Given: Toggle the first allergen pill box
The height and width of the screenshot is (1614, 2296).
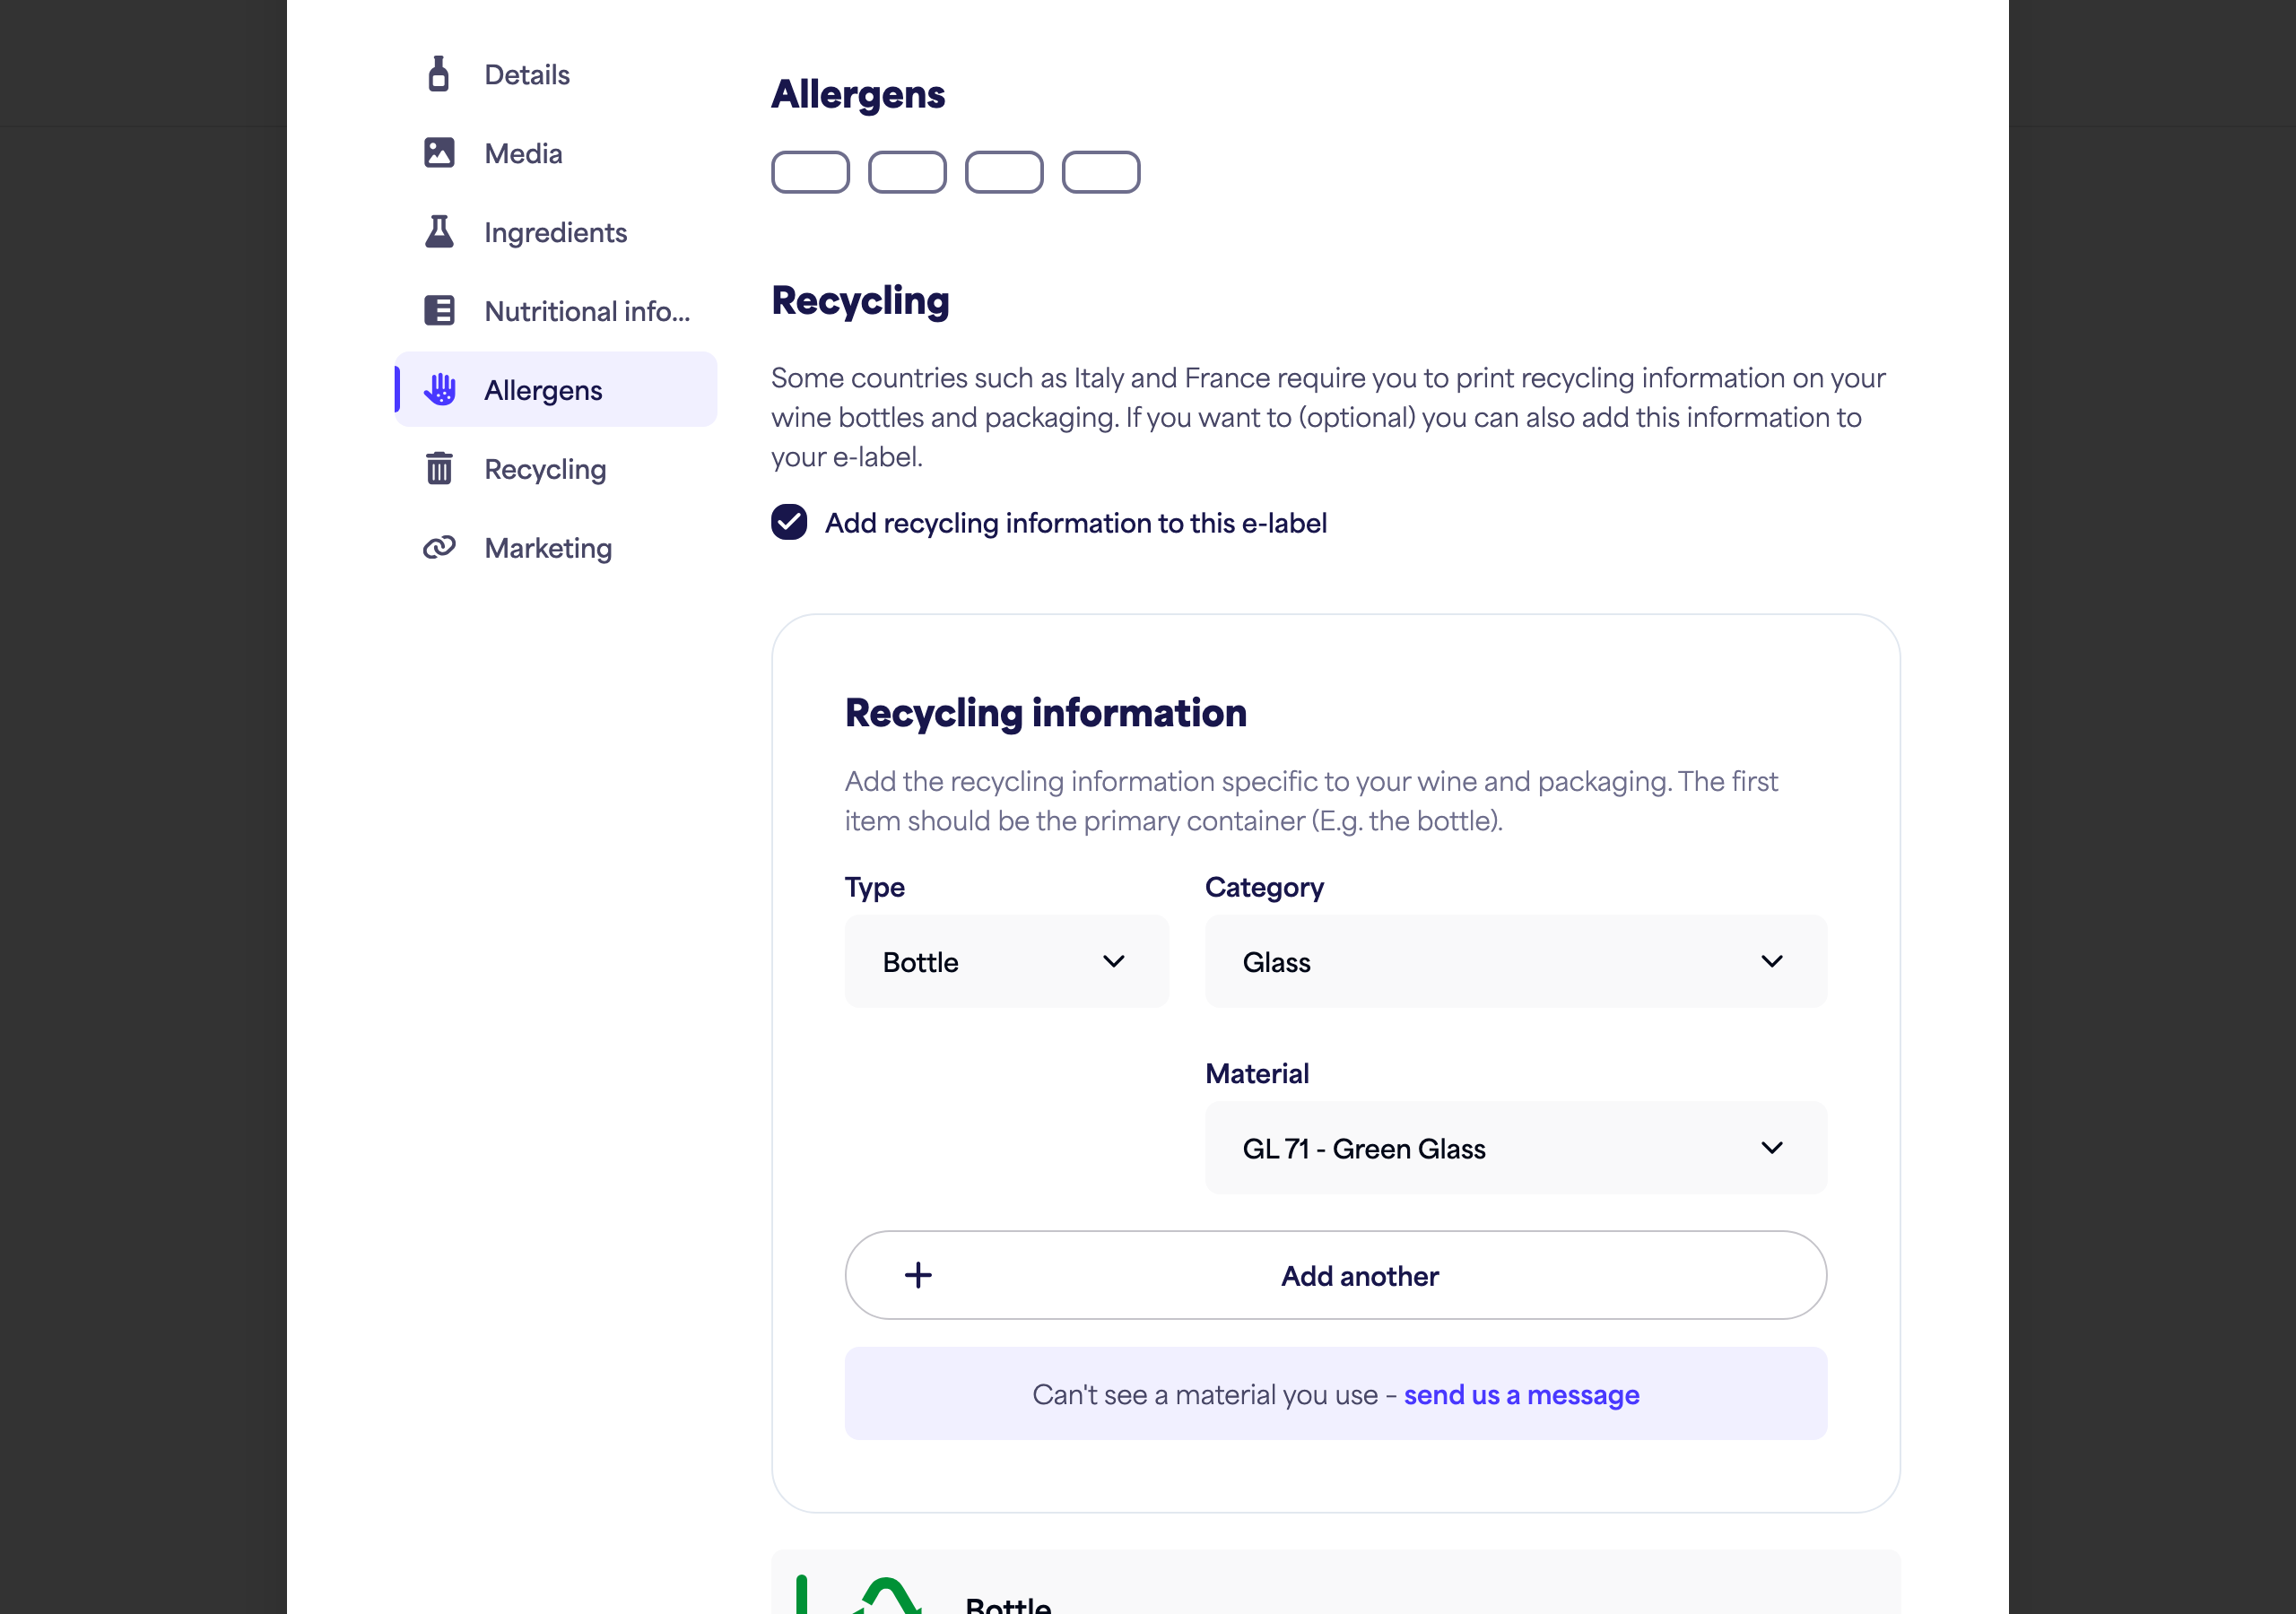Looking at the screenshot, I should tap(810, 172).
